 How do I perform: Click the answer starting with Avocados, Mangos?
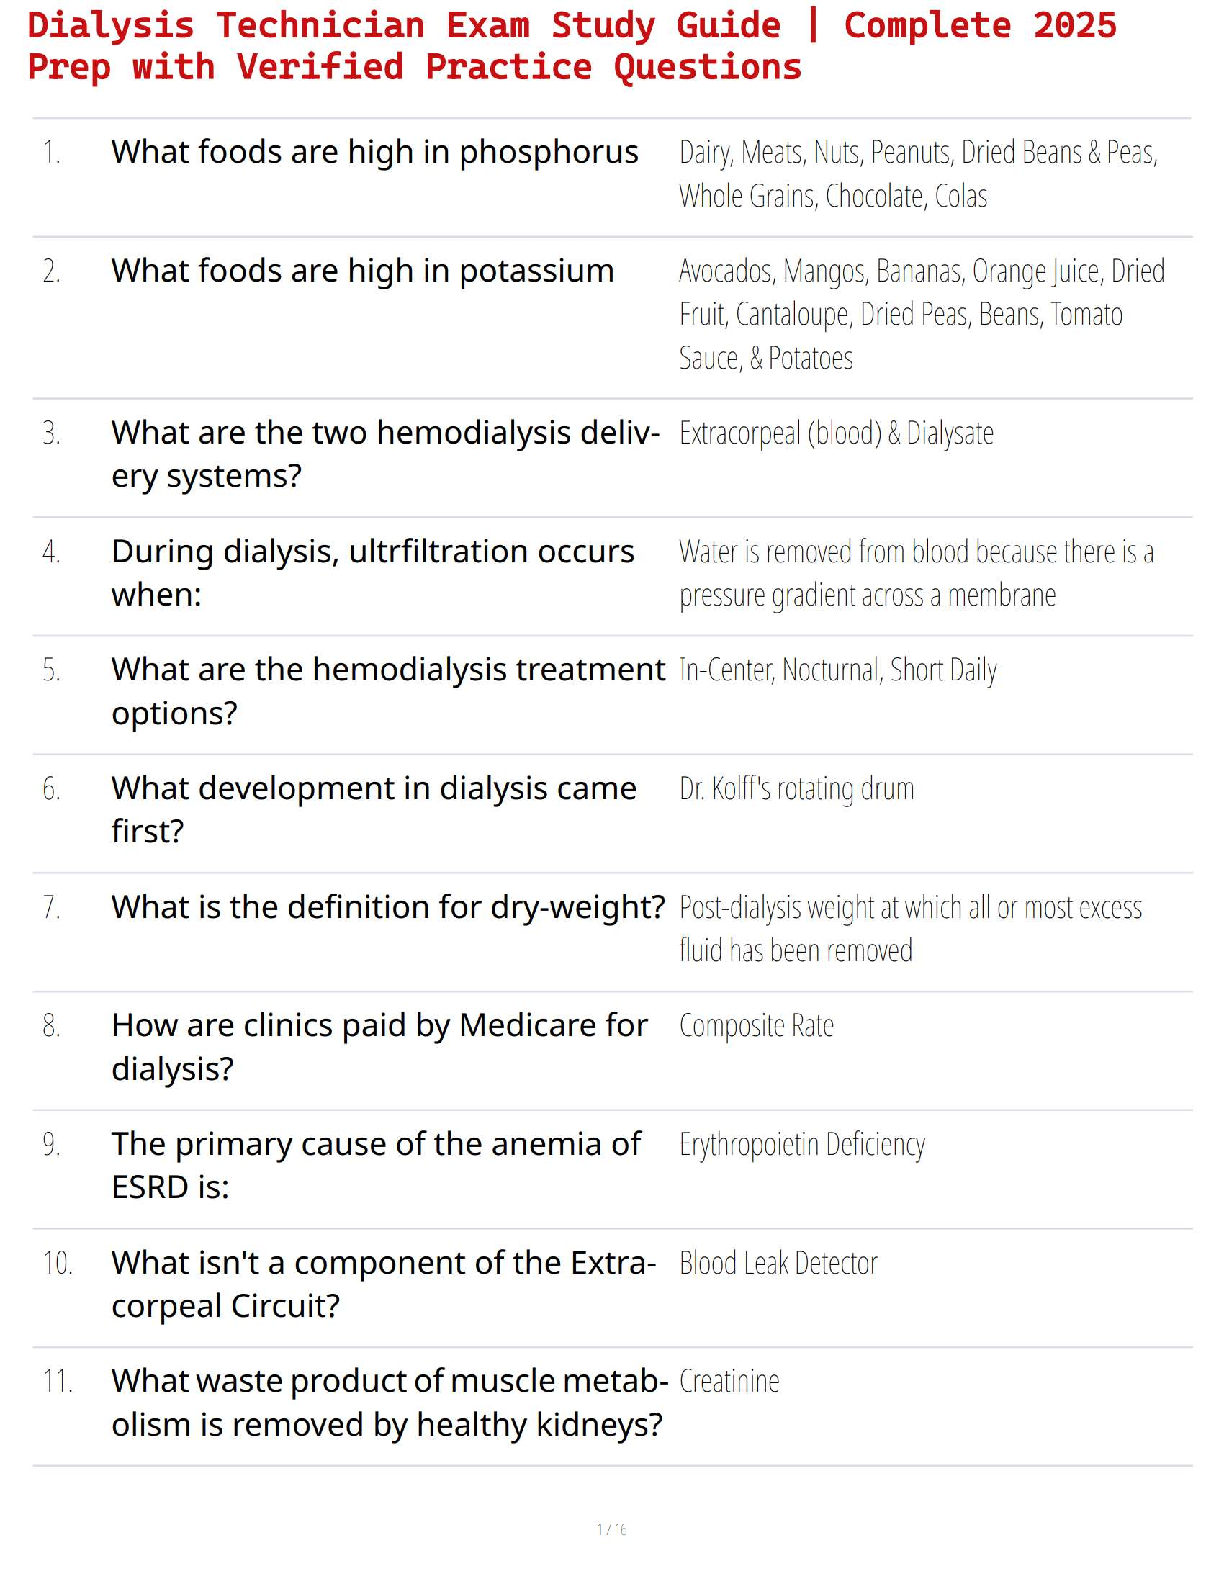[x=920, y=314]
